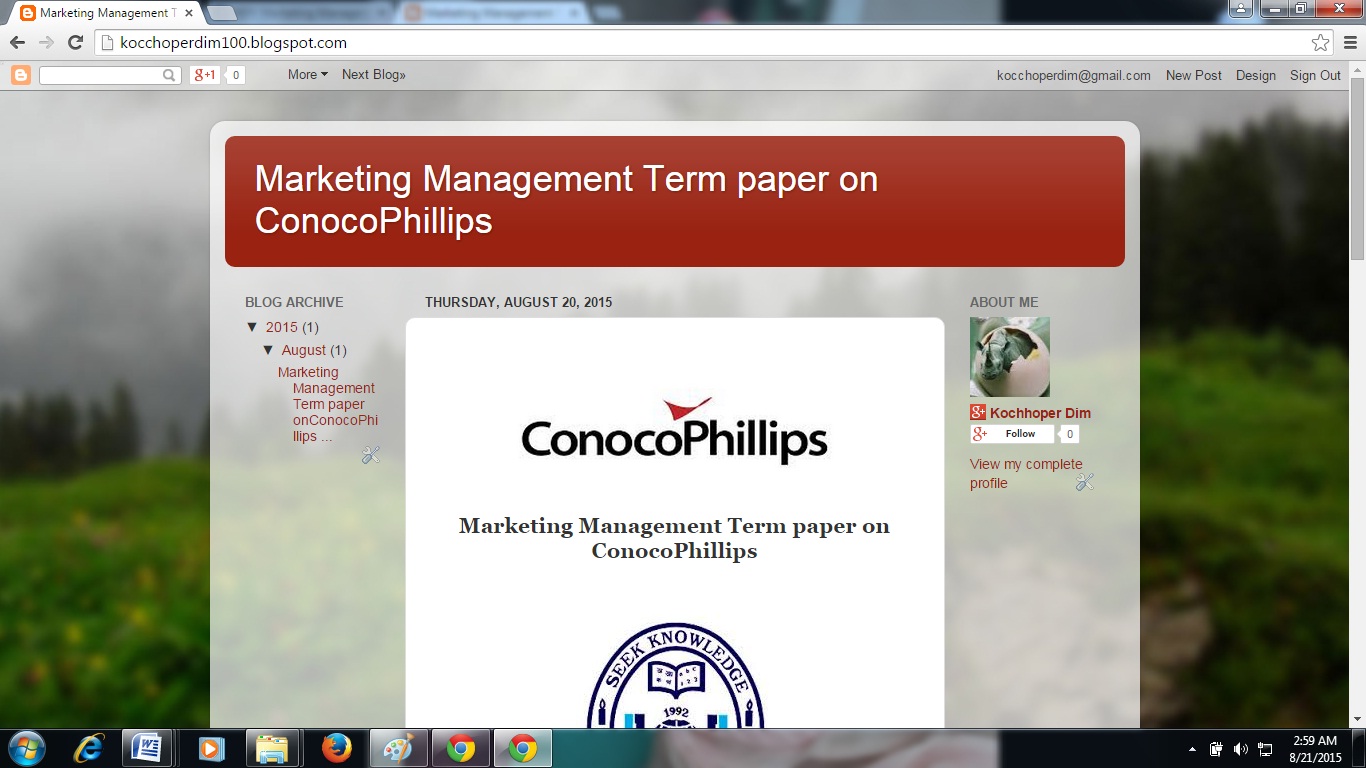
Task: Click the blog header title text
Action: (x=566, y=200)
